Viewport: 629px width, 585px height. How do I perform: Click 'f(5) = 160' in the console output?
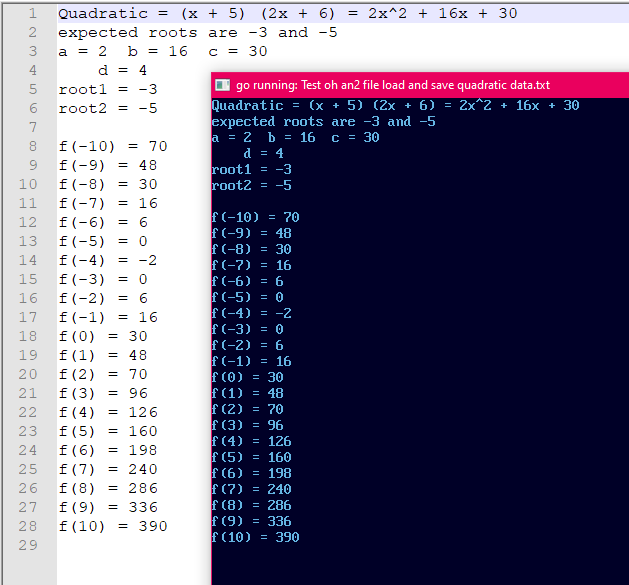pyautogui.click(x=252, y=457)
